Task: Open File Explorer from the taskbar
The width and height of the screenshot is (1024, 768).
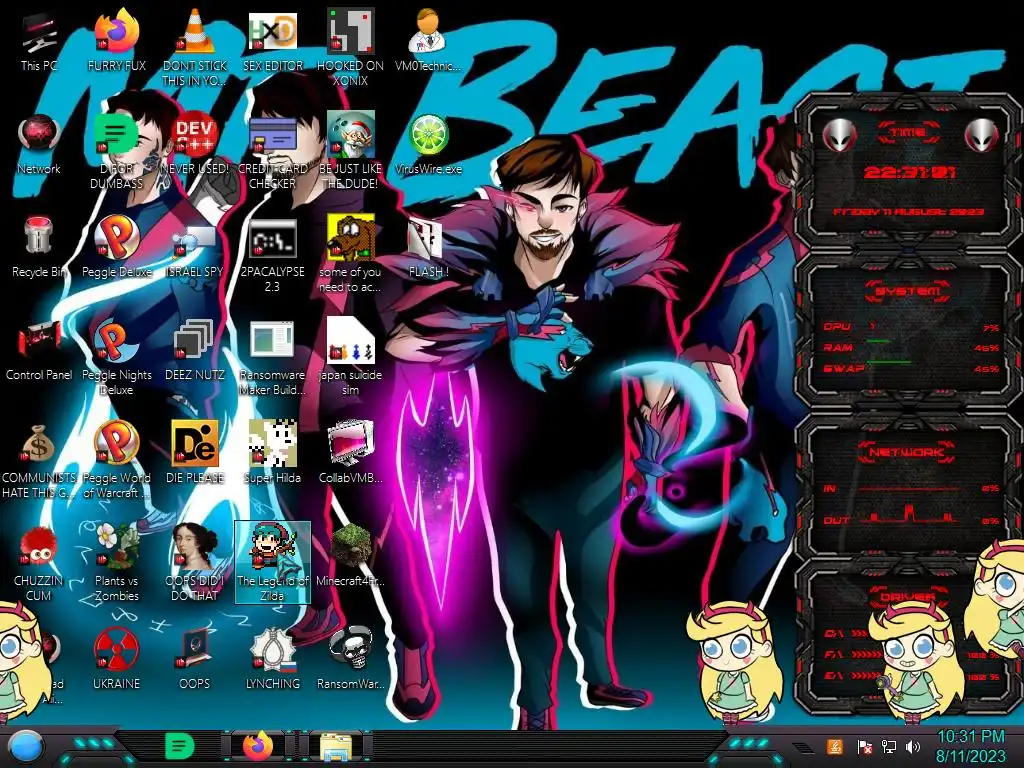Action: point(336,747)
